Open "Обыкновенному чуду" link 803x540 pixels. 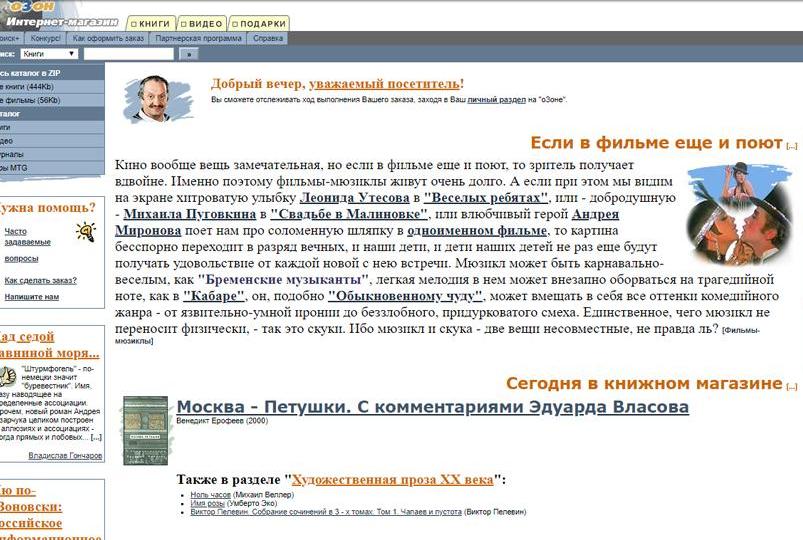(405, 296)
